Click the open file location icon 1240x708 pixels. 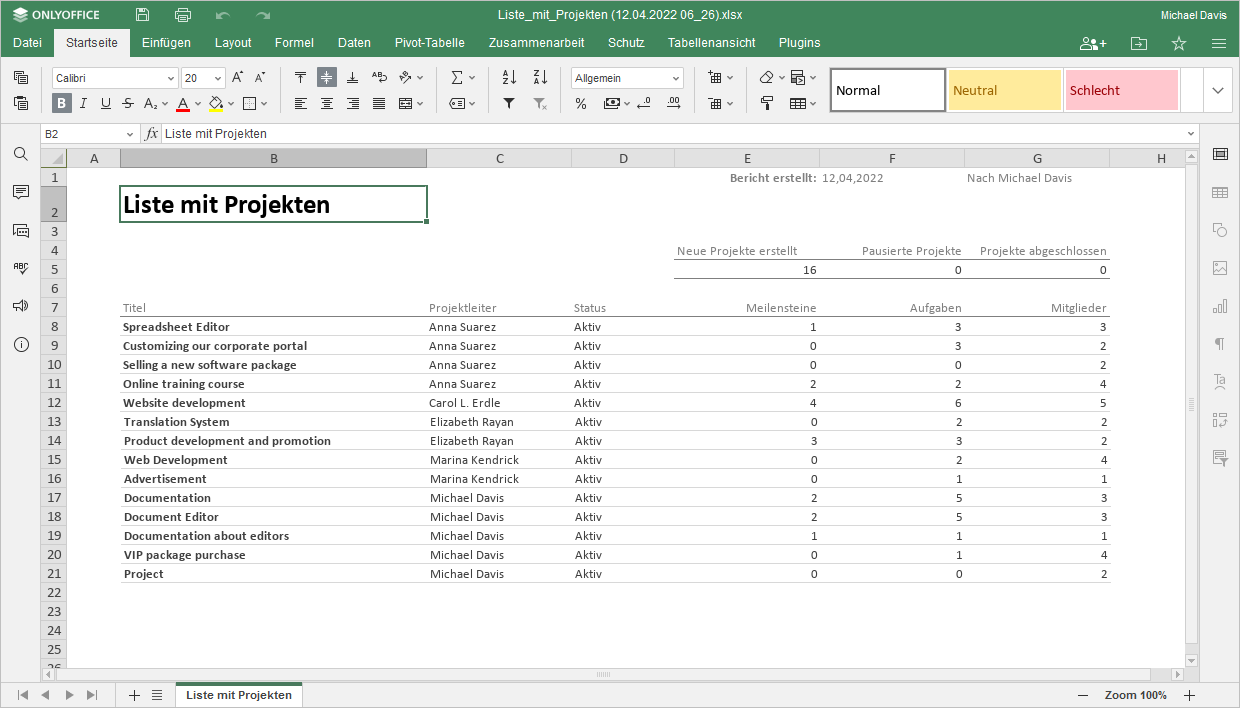1139,43
